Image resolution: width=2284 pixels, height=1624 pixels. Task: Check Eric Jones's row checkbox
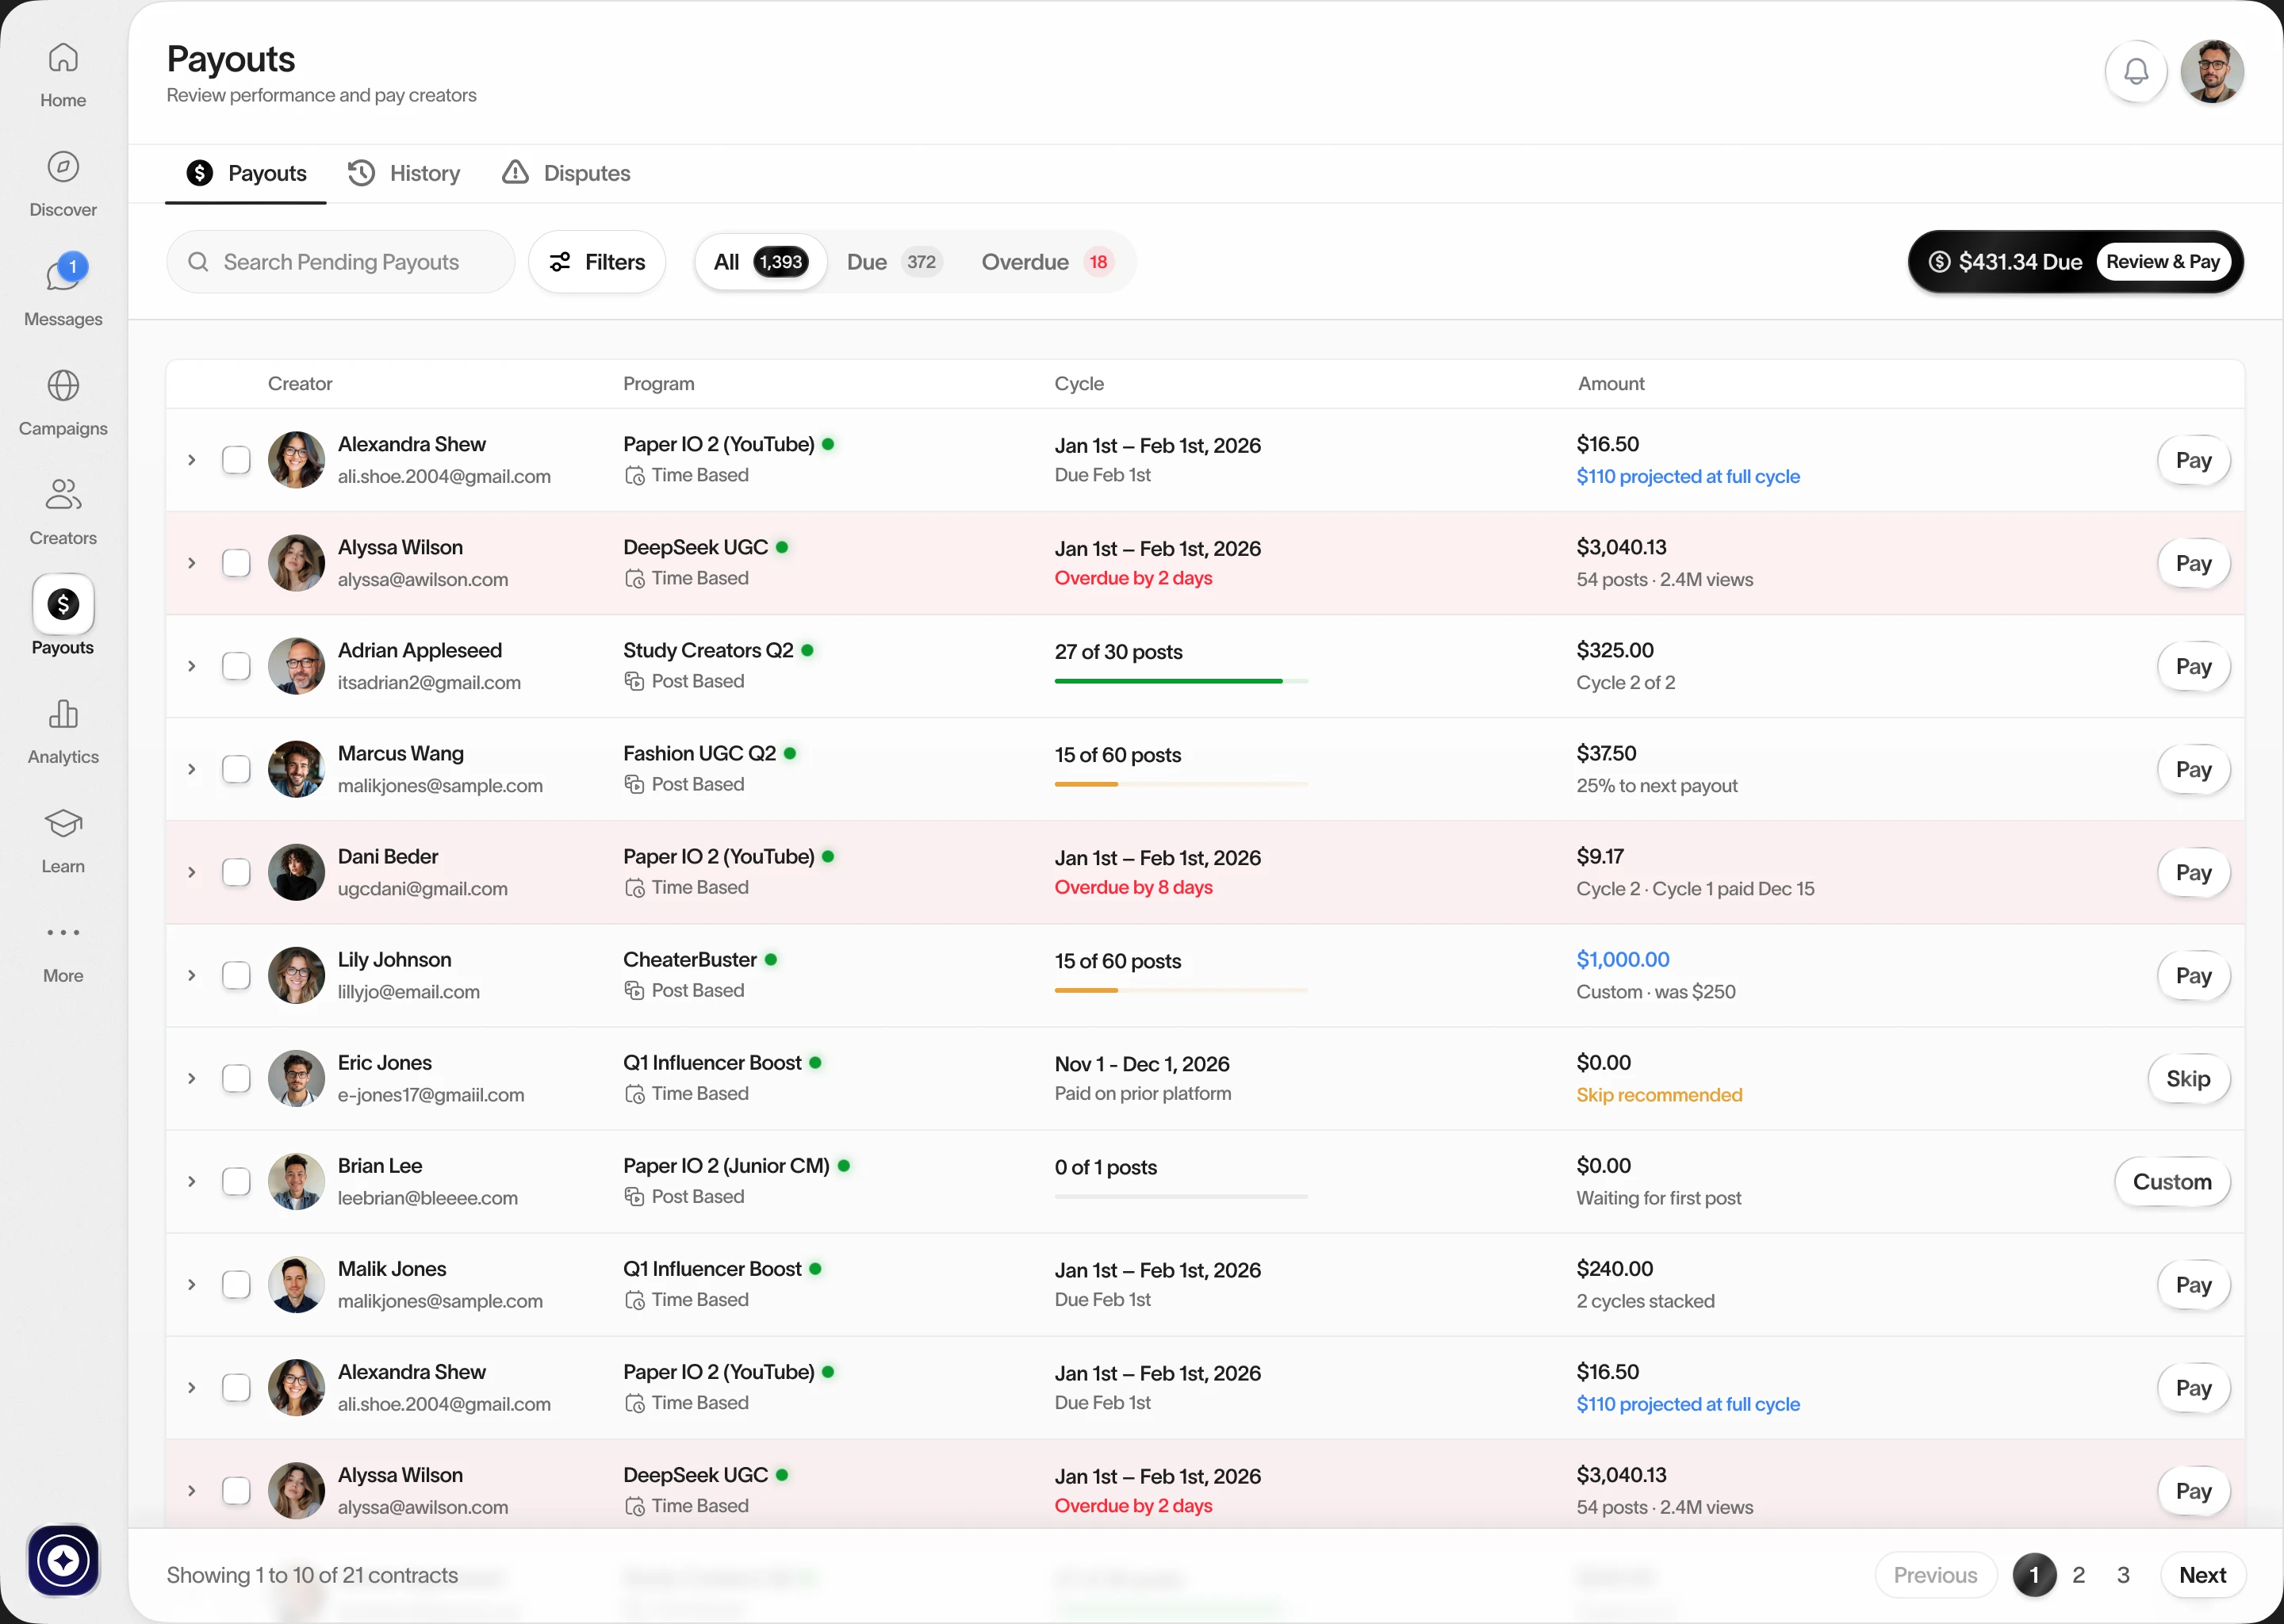click(x=236, y=1078)
